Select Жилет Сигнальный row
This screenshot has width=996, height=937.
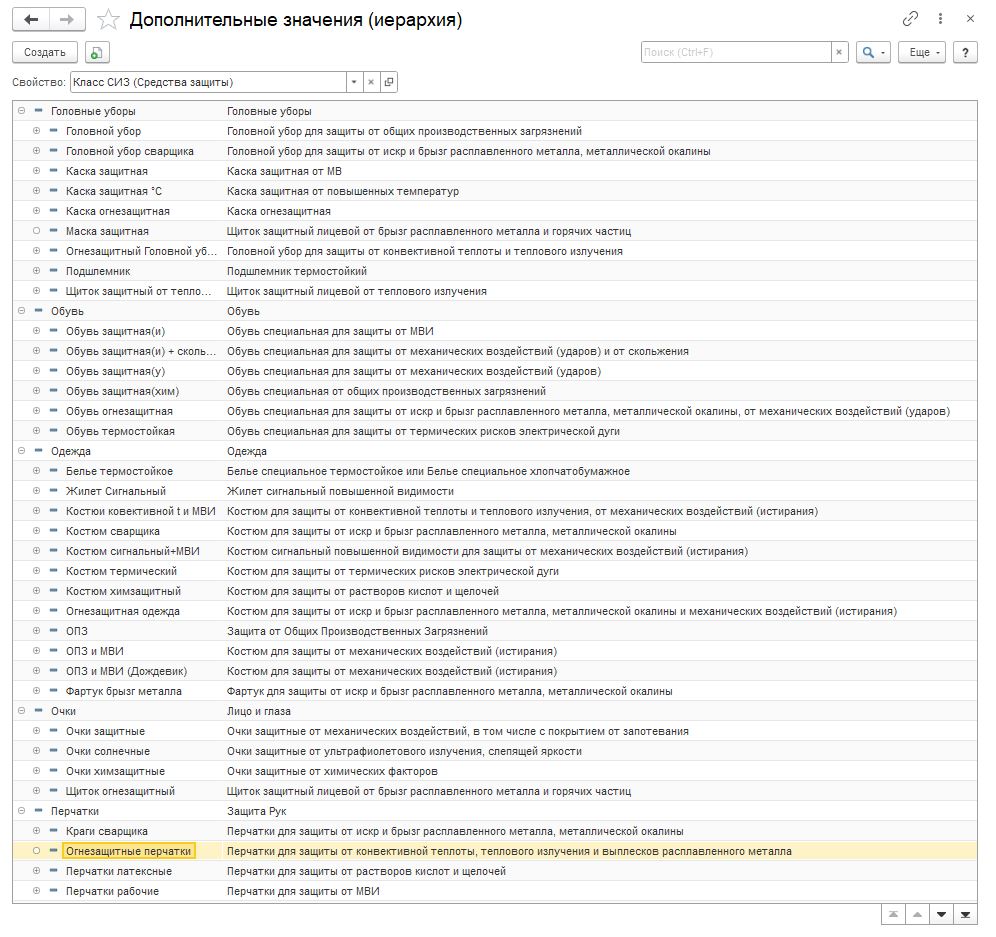pos(494,491)
